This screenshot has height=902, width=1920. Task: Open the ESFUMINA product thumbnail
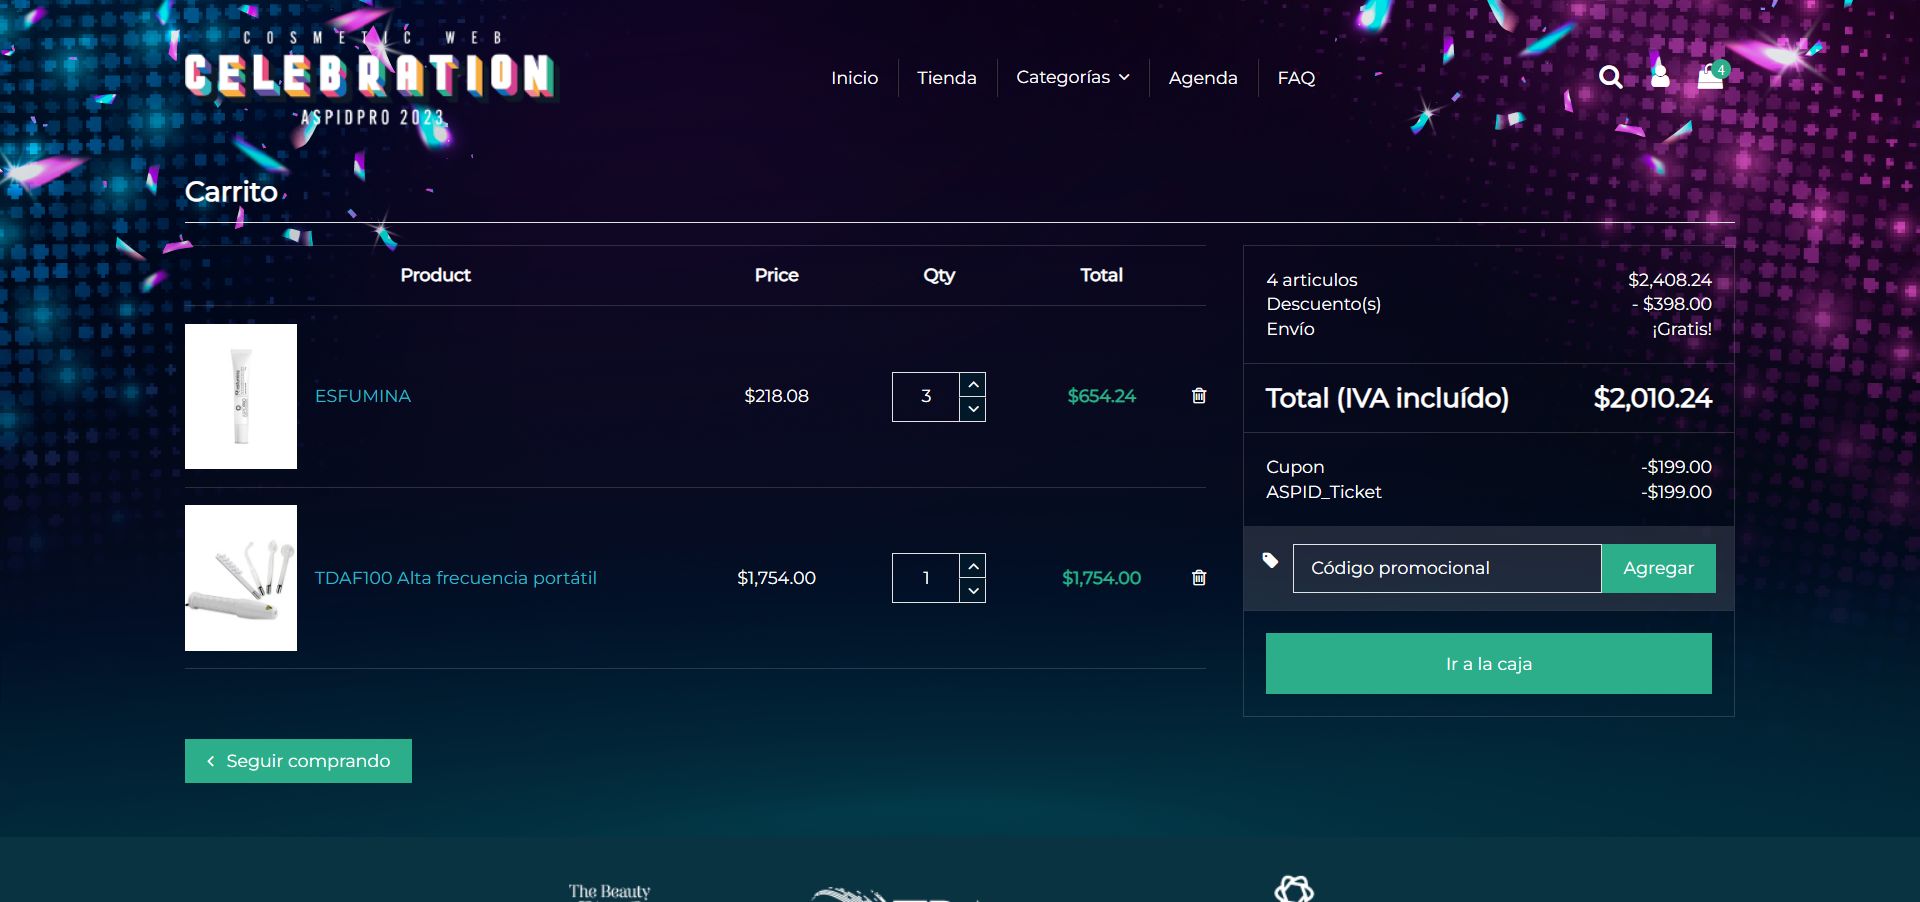click(x=241, y=396)
